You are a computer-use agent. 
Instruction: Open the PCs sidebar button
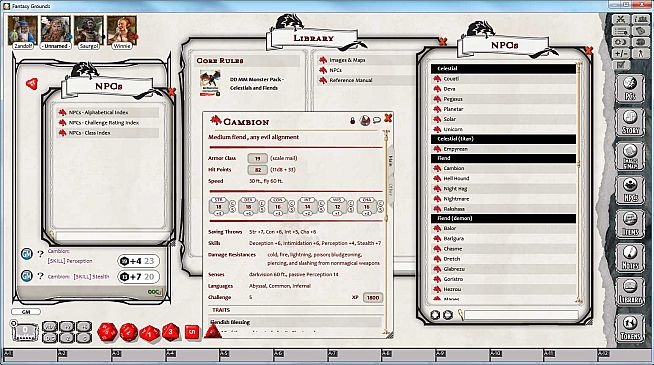630,87
